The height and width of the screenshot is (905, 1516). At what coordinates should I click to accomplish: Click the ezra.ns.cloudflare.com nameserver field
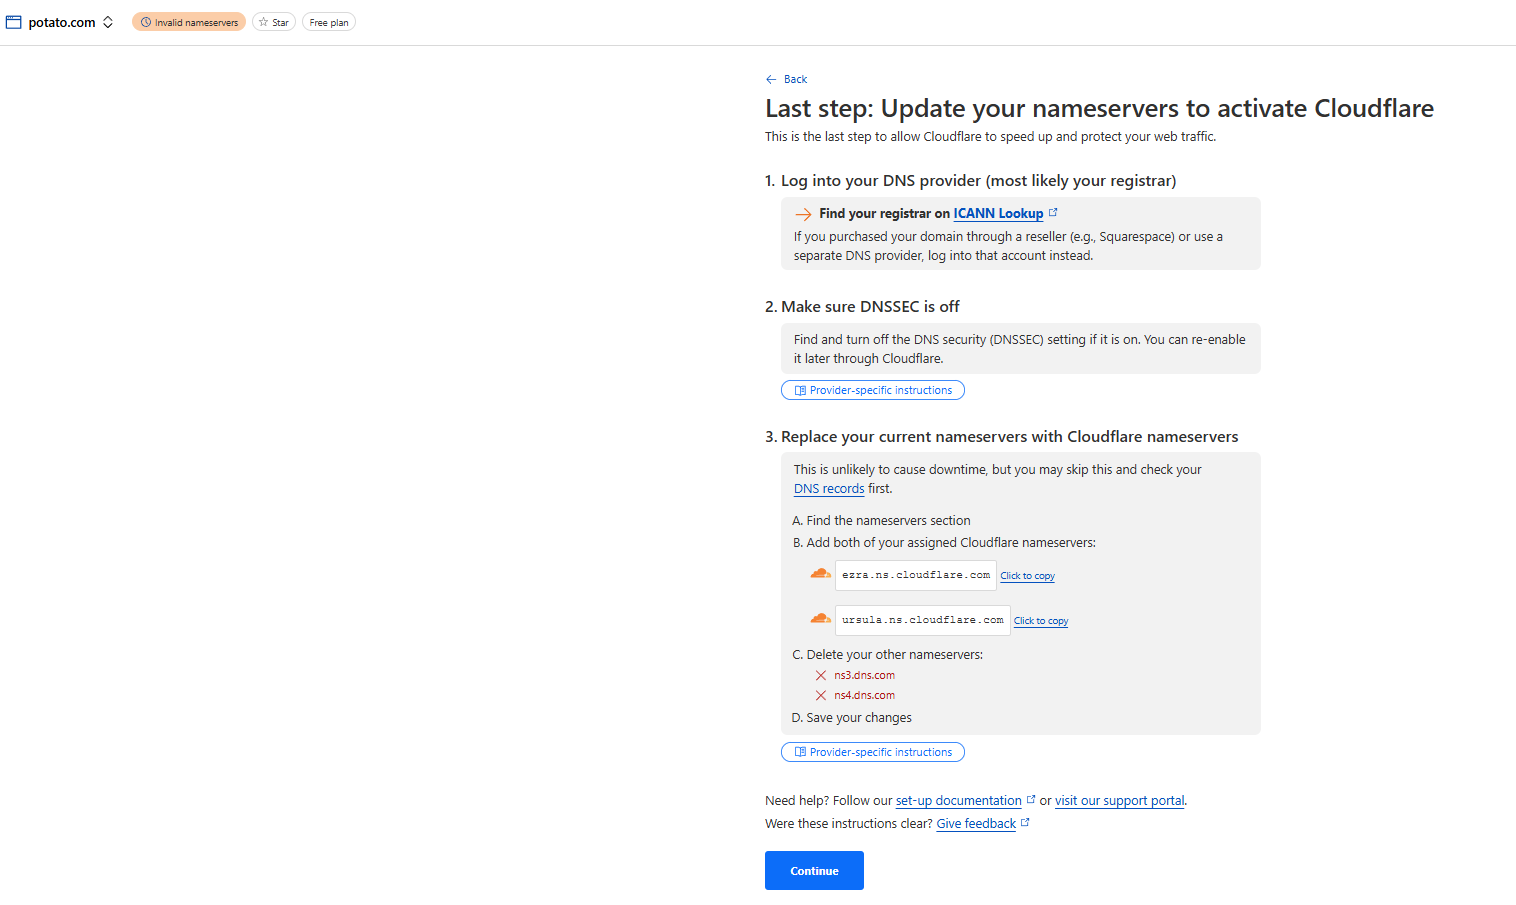click(x=915, y=575)
